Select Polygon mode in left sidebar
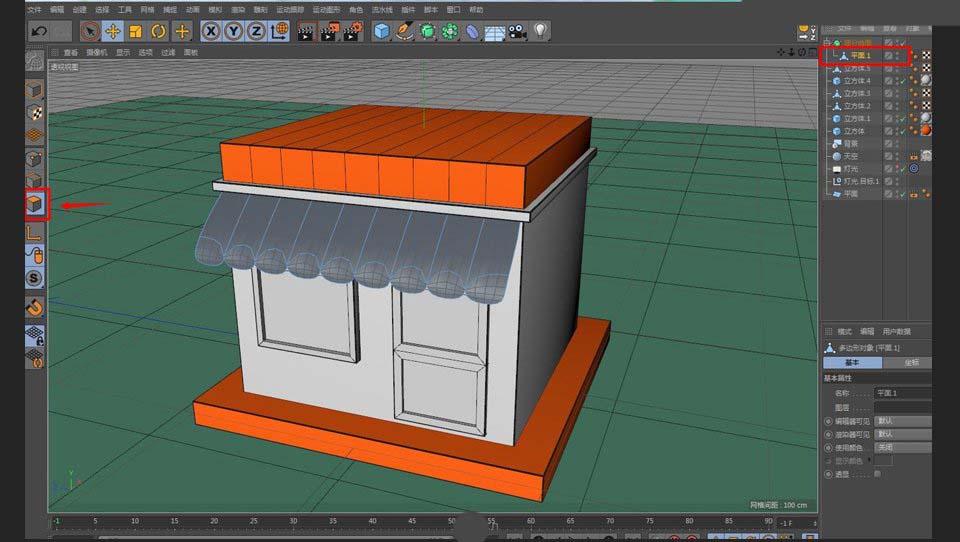This screenshot has width=960, height=542. click(35, 204)
